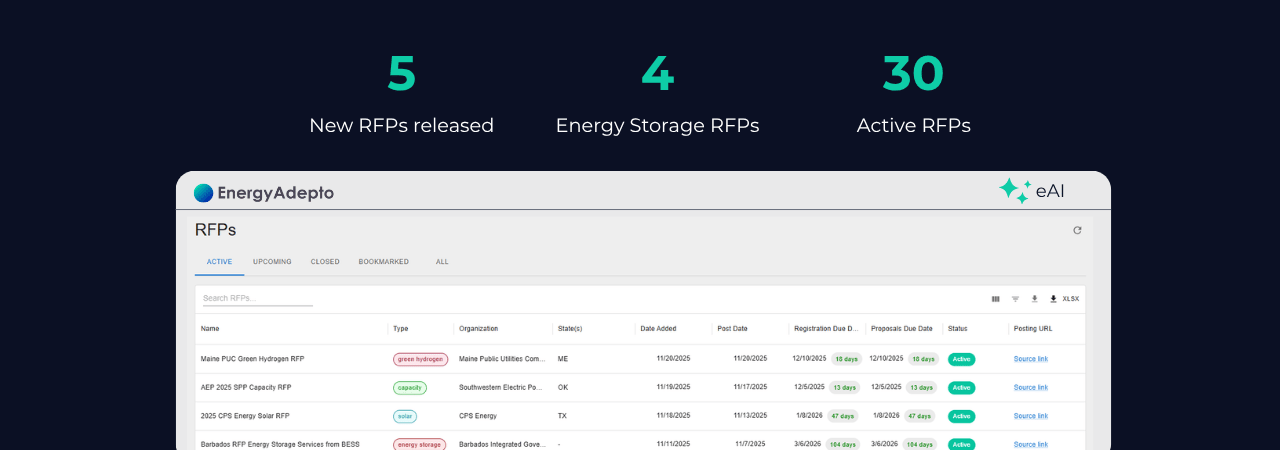Click the gray download icon
Image resolution: width=1280 pixels, height=450 pixels.
point(1034,299)
